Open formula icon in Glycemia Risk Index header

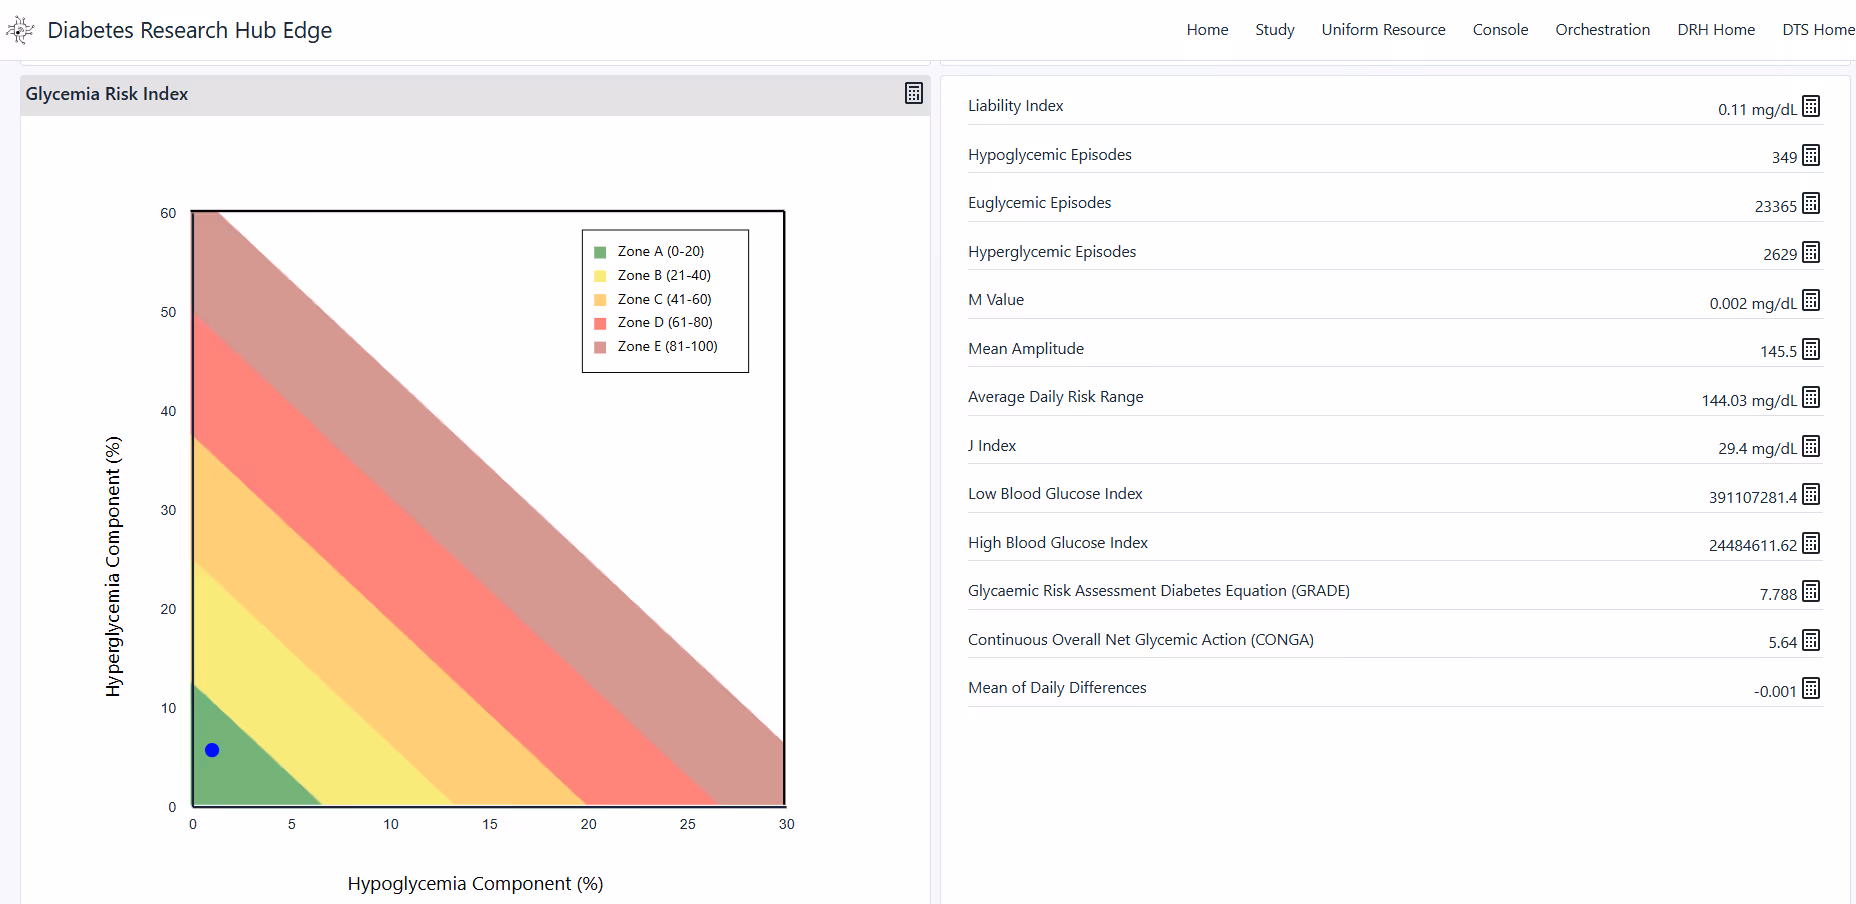pyautogui.click(x=914, y=93)
